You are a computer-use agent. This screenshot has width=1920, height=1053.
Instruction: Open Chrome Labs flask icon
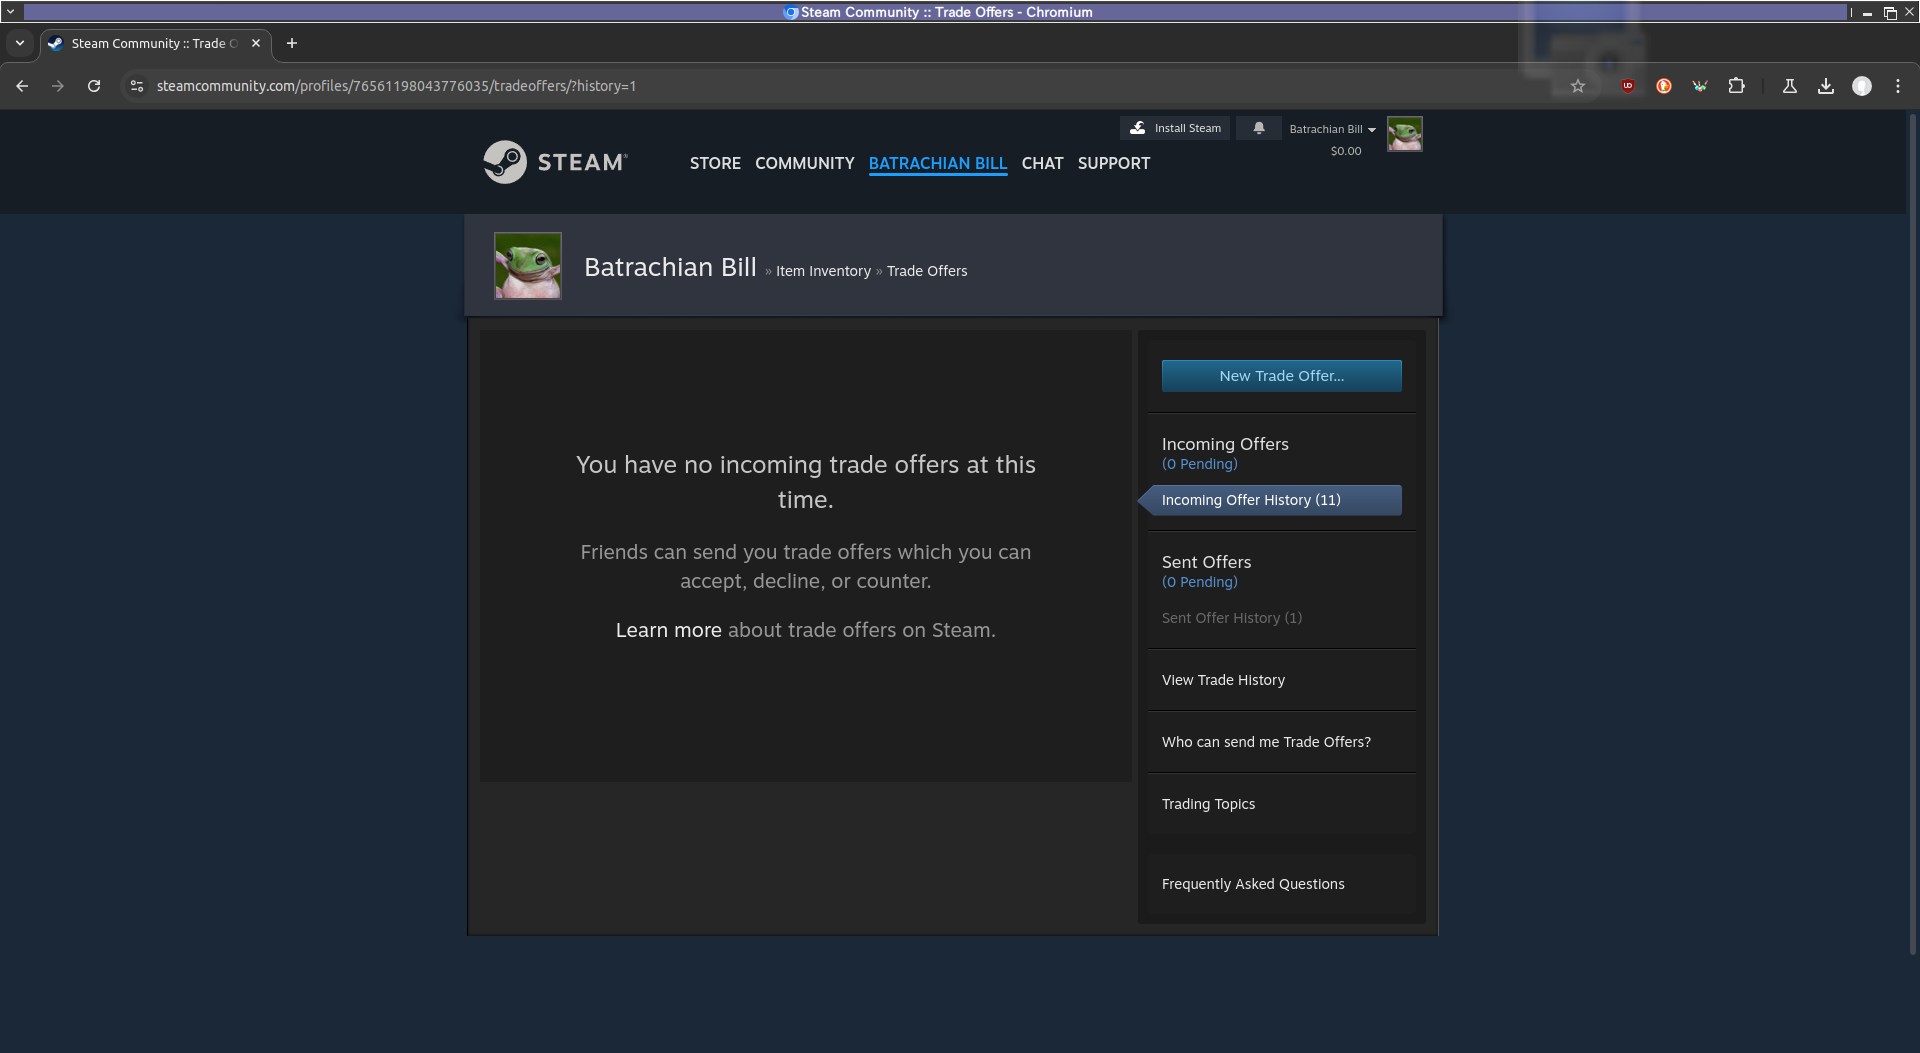[x=1790, y=86]
